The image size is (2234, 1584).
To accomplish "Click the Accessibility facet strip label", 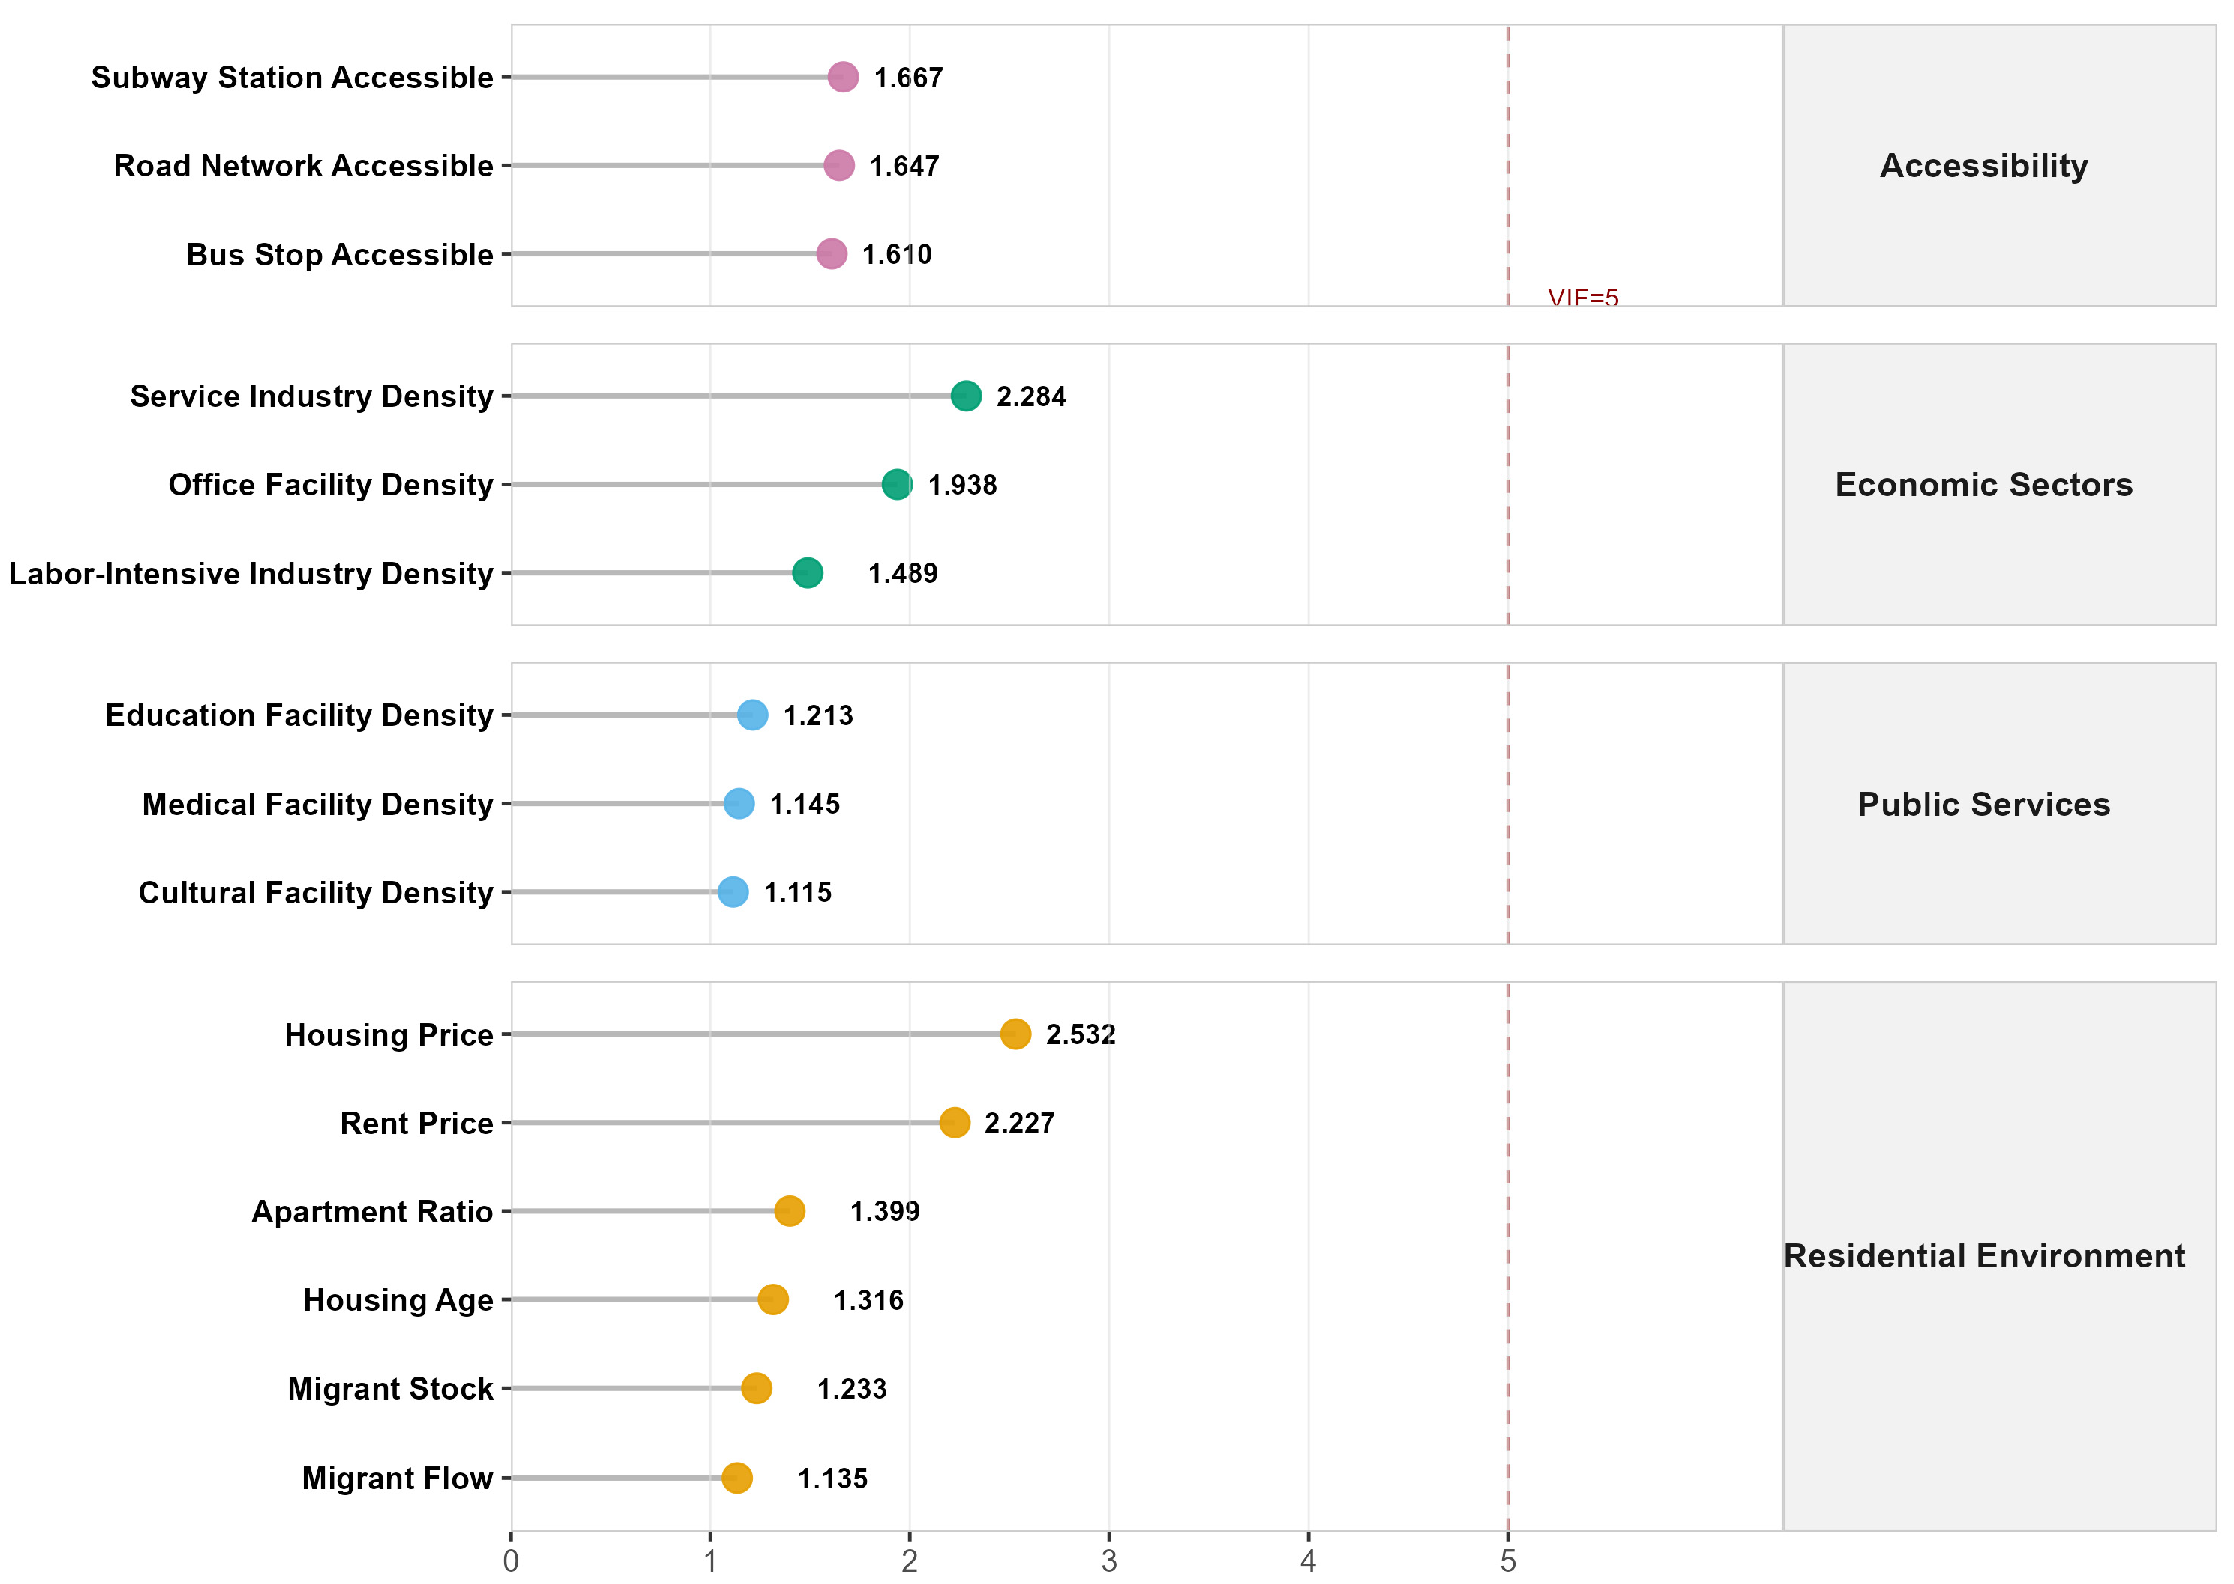I will [x=1984, y=165].
